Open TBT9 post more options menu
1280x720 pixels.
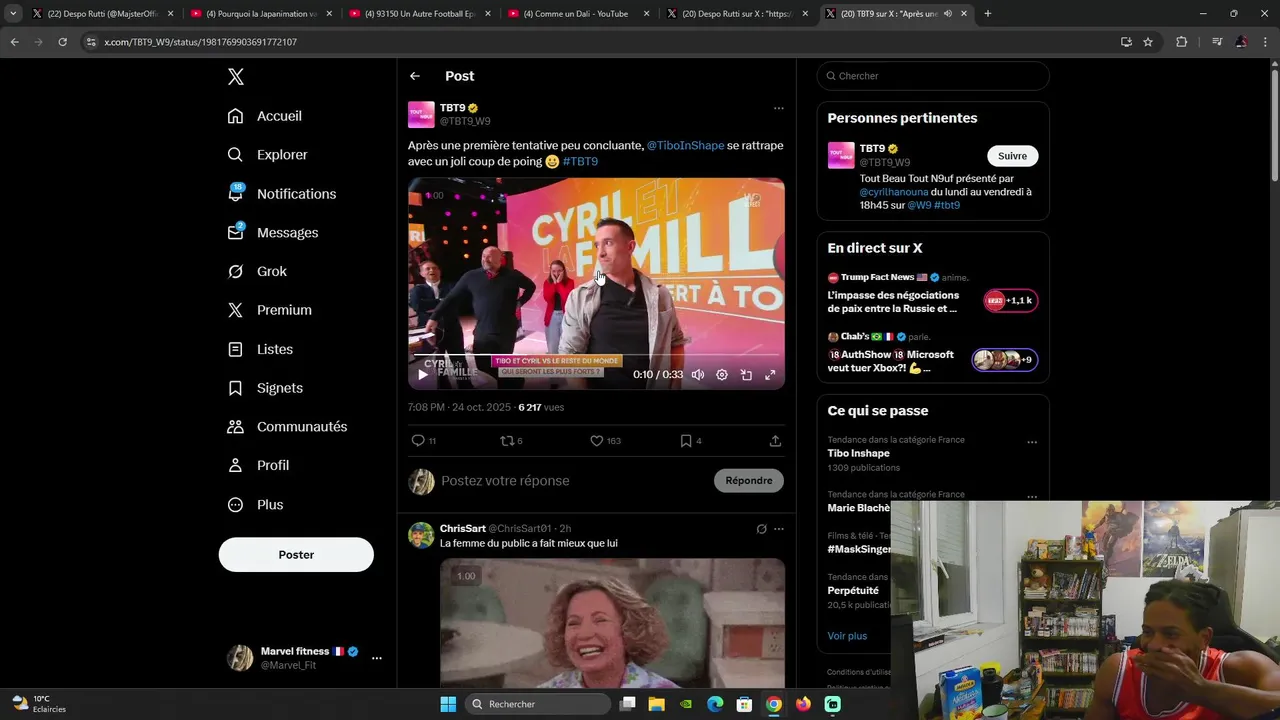tap(778, 108)
